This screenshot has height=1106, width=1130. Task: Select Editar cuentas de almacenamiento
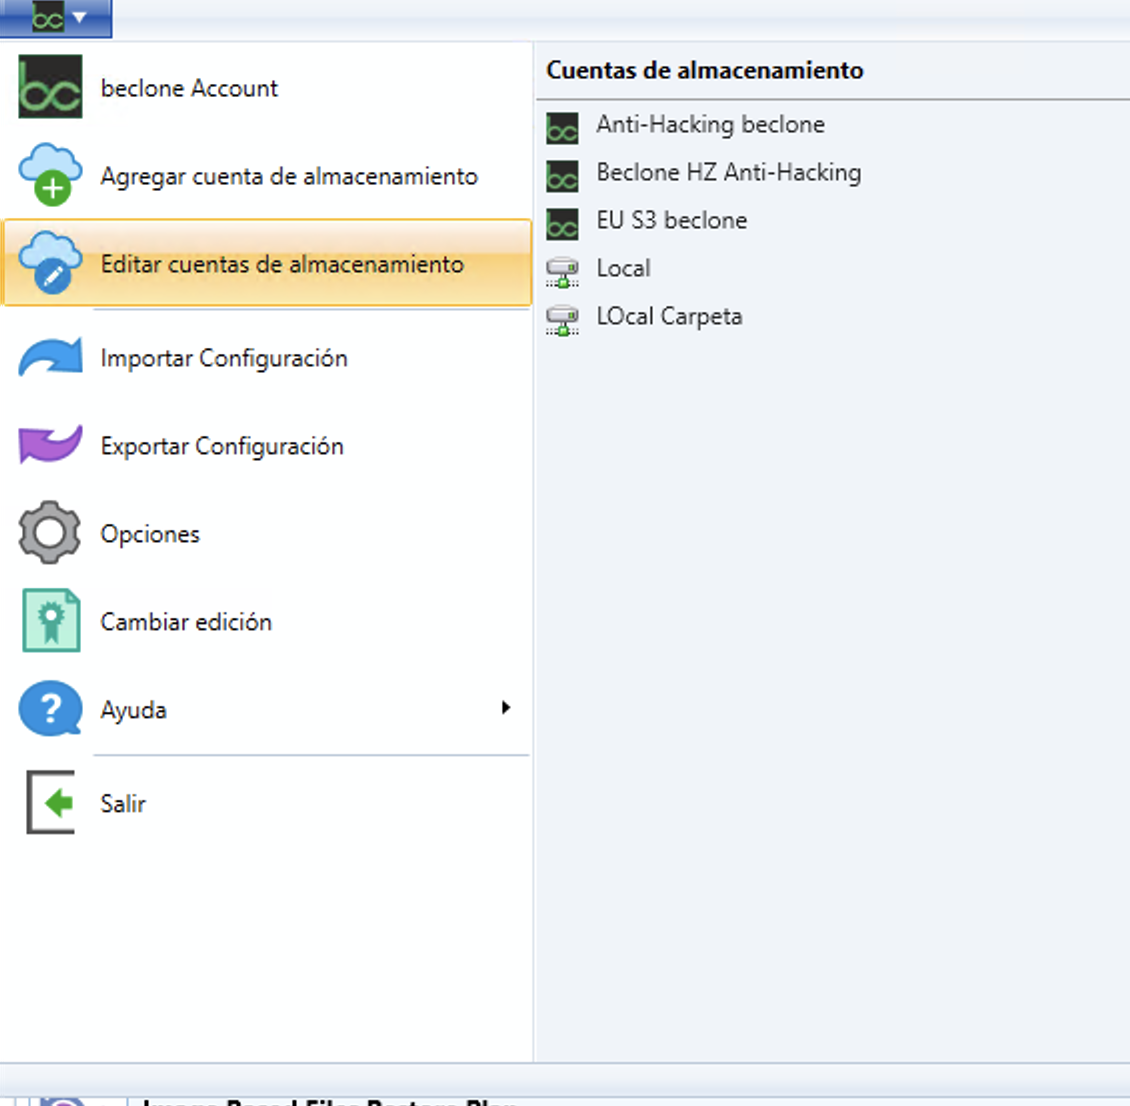[x=267, y=263]
